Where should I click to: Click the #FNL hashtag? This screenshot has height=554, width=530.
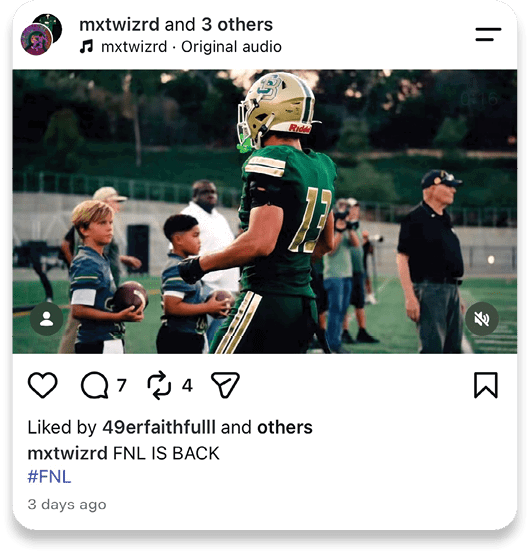point(49,477)
